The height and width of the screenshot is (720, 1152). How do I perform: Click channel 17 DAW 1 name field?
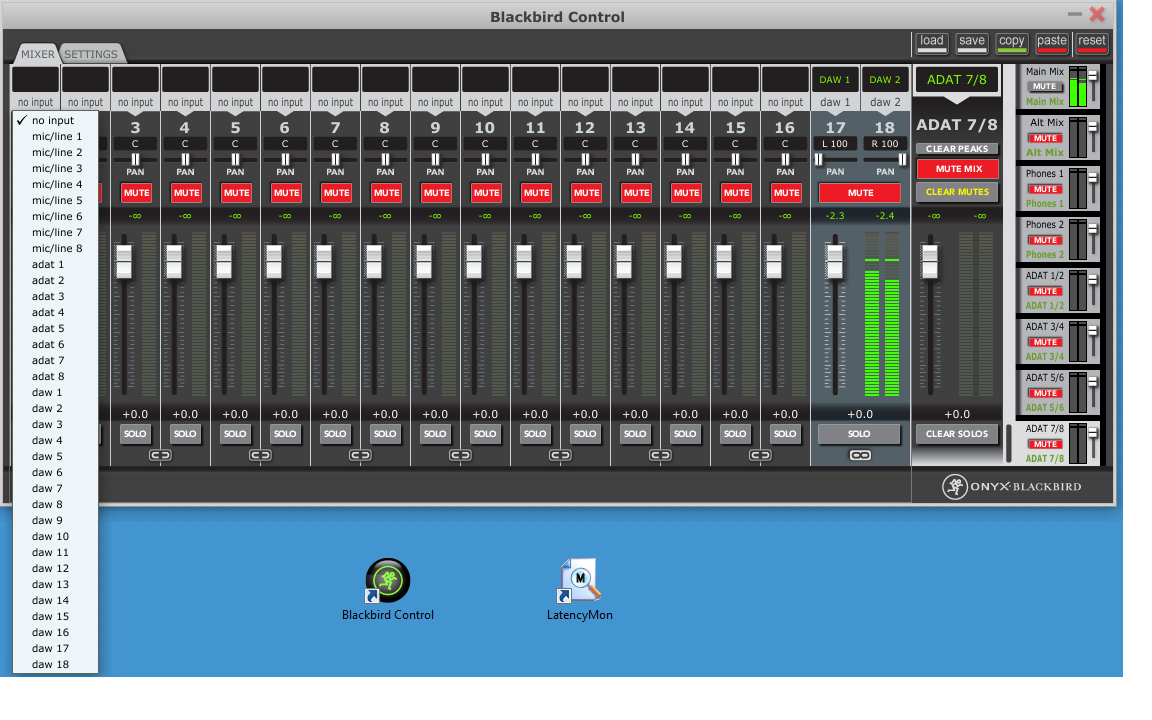tap(835, 79)
